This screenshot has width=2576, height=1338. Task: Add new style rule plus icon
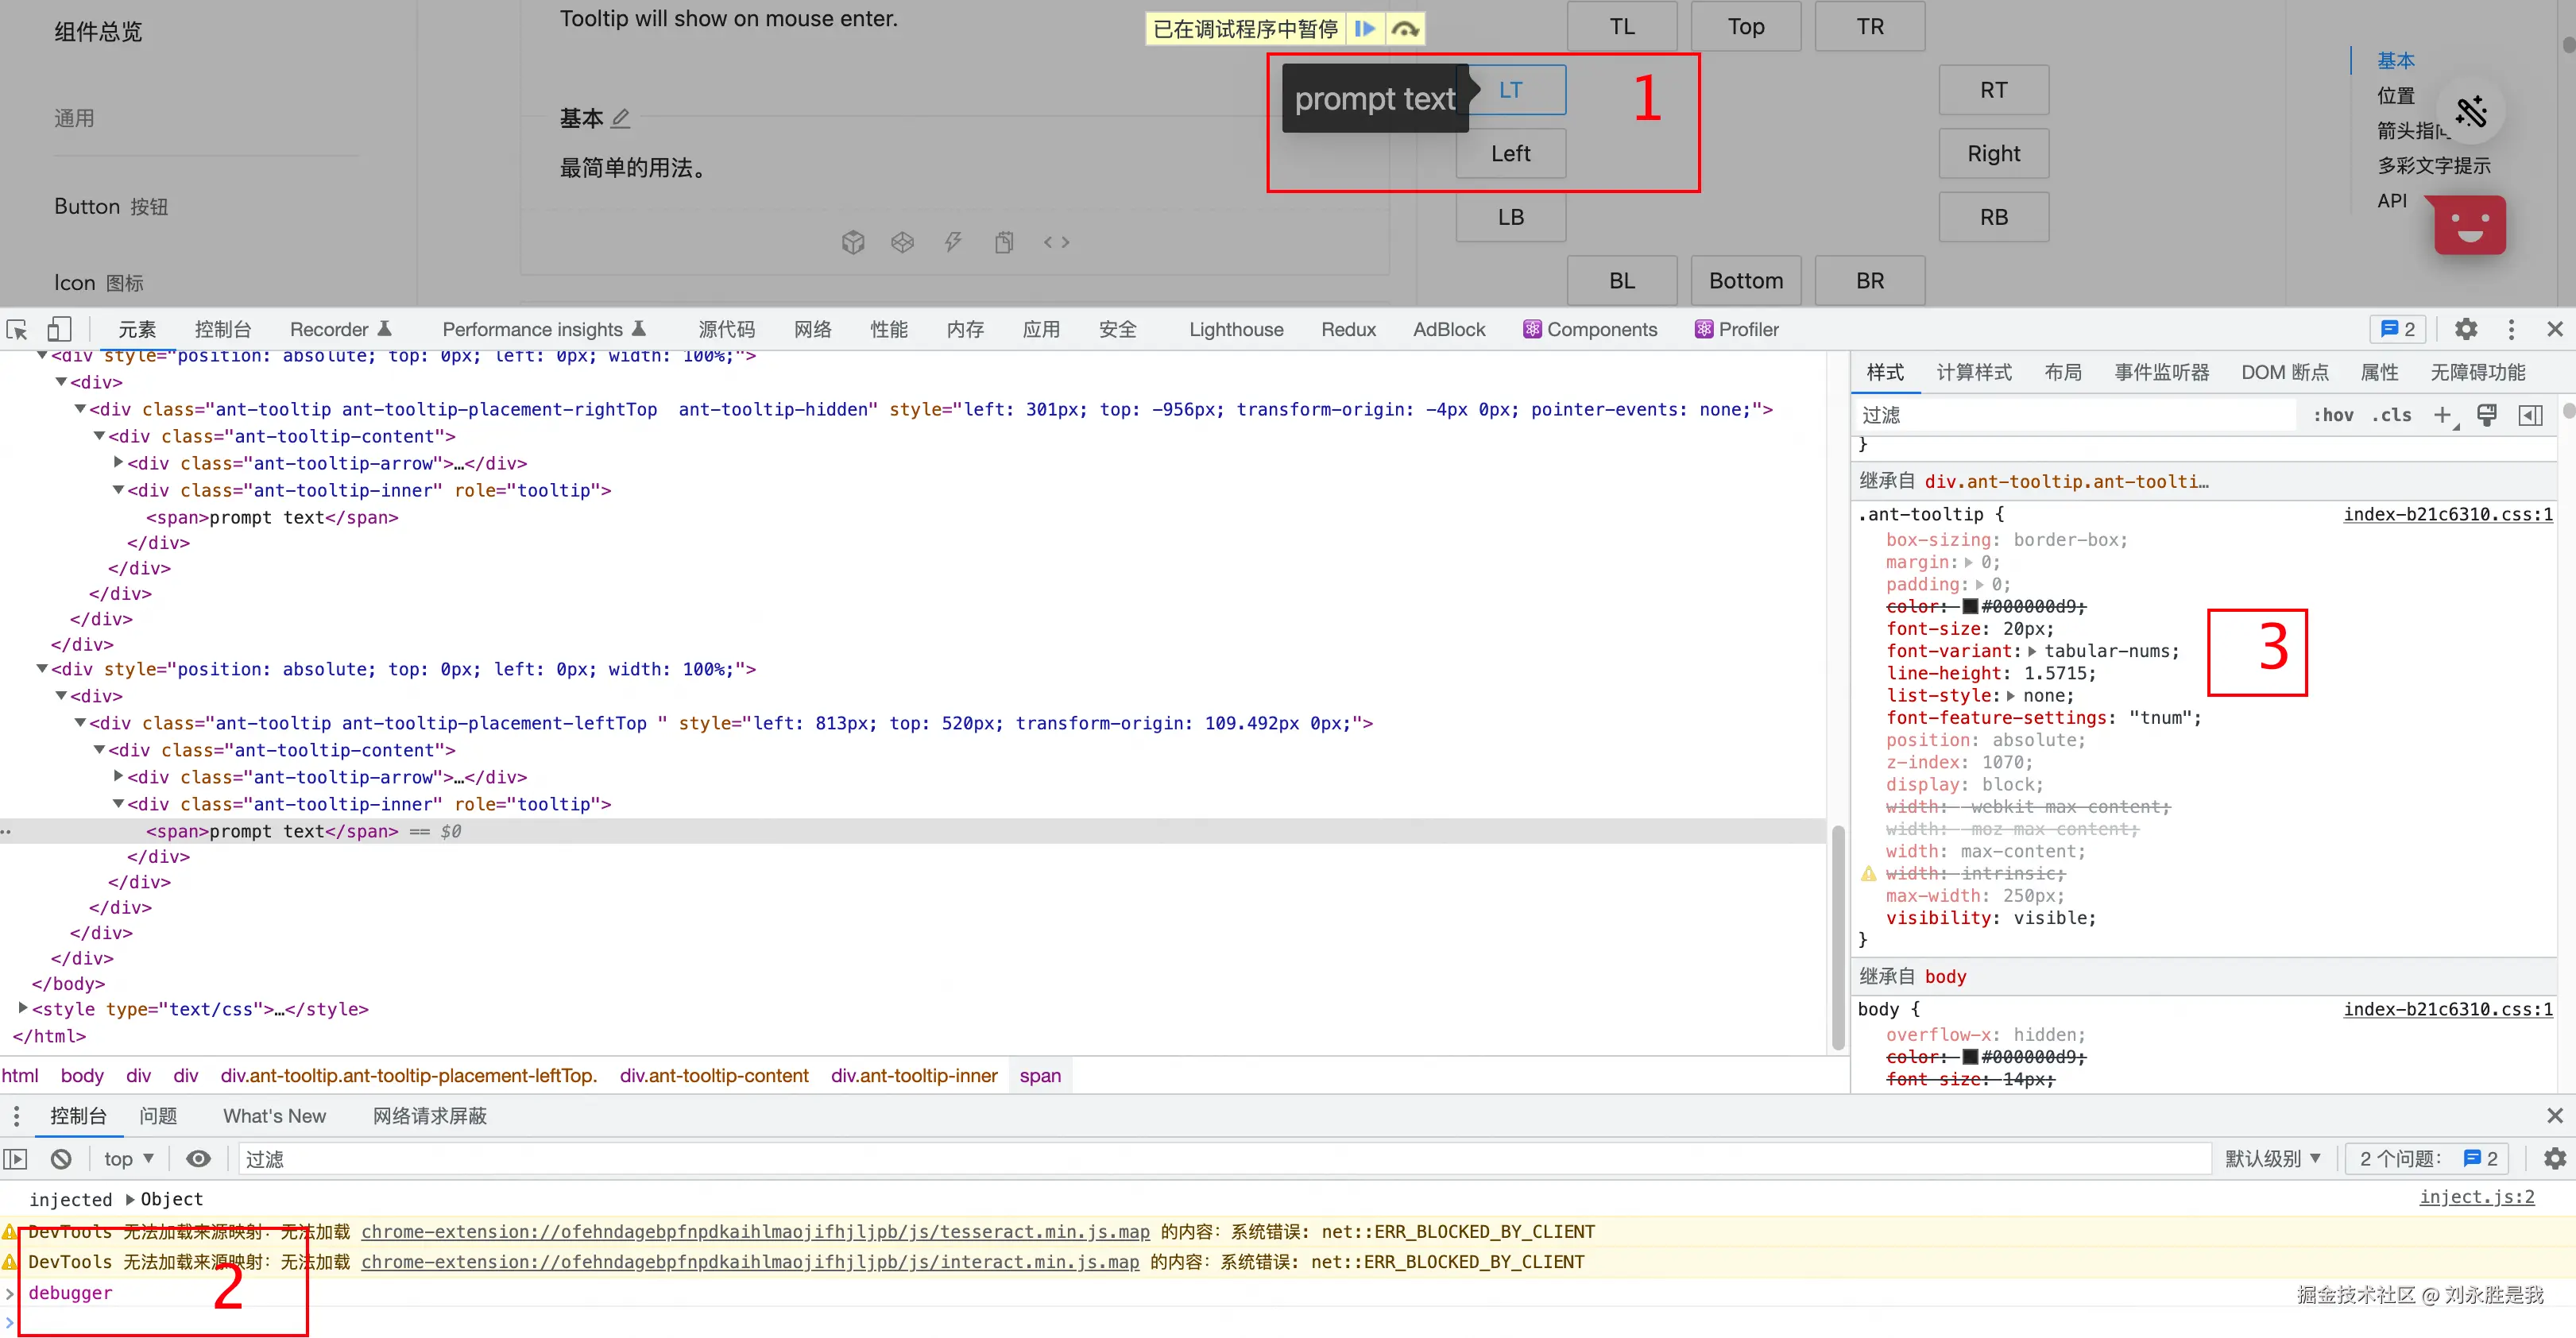point(2443,415)
